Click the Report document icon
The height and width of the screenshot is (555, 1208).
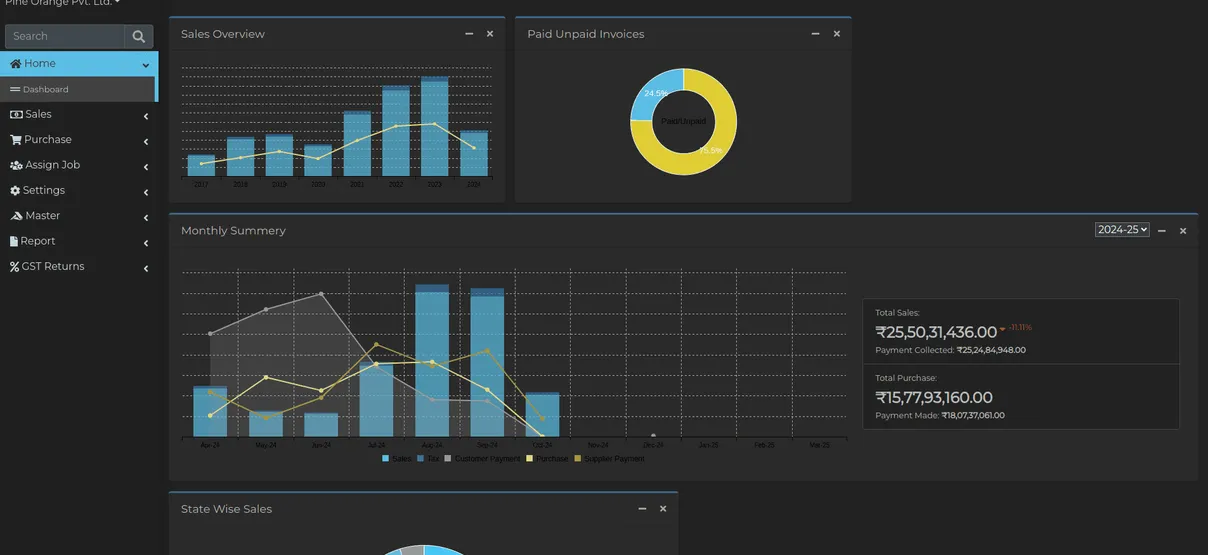14,242
